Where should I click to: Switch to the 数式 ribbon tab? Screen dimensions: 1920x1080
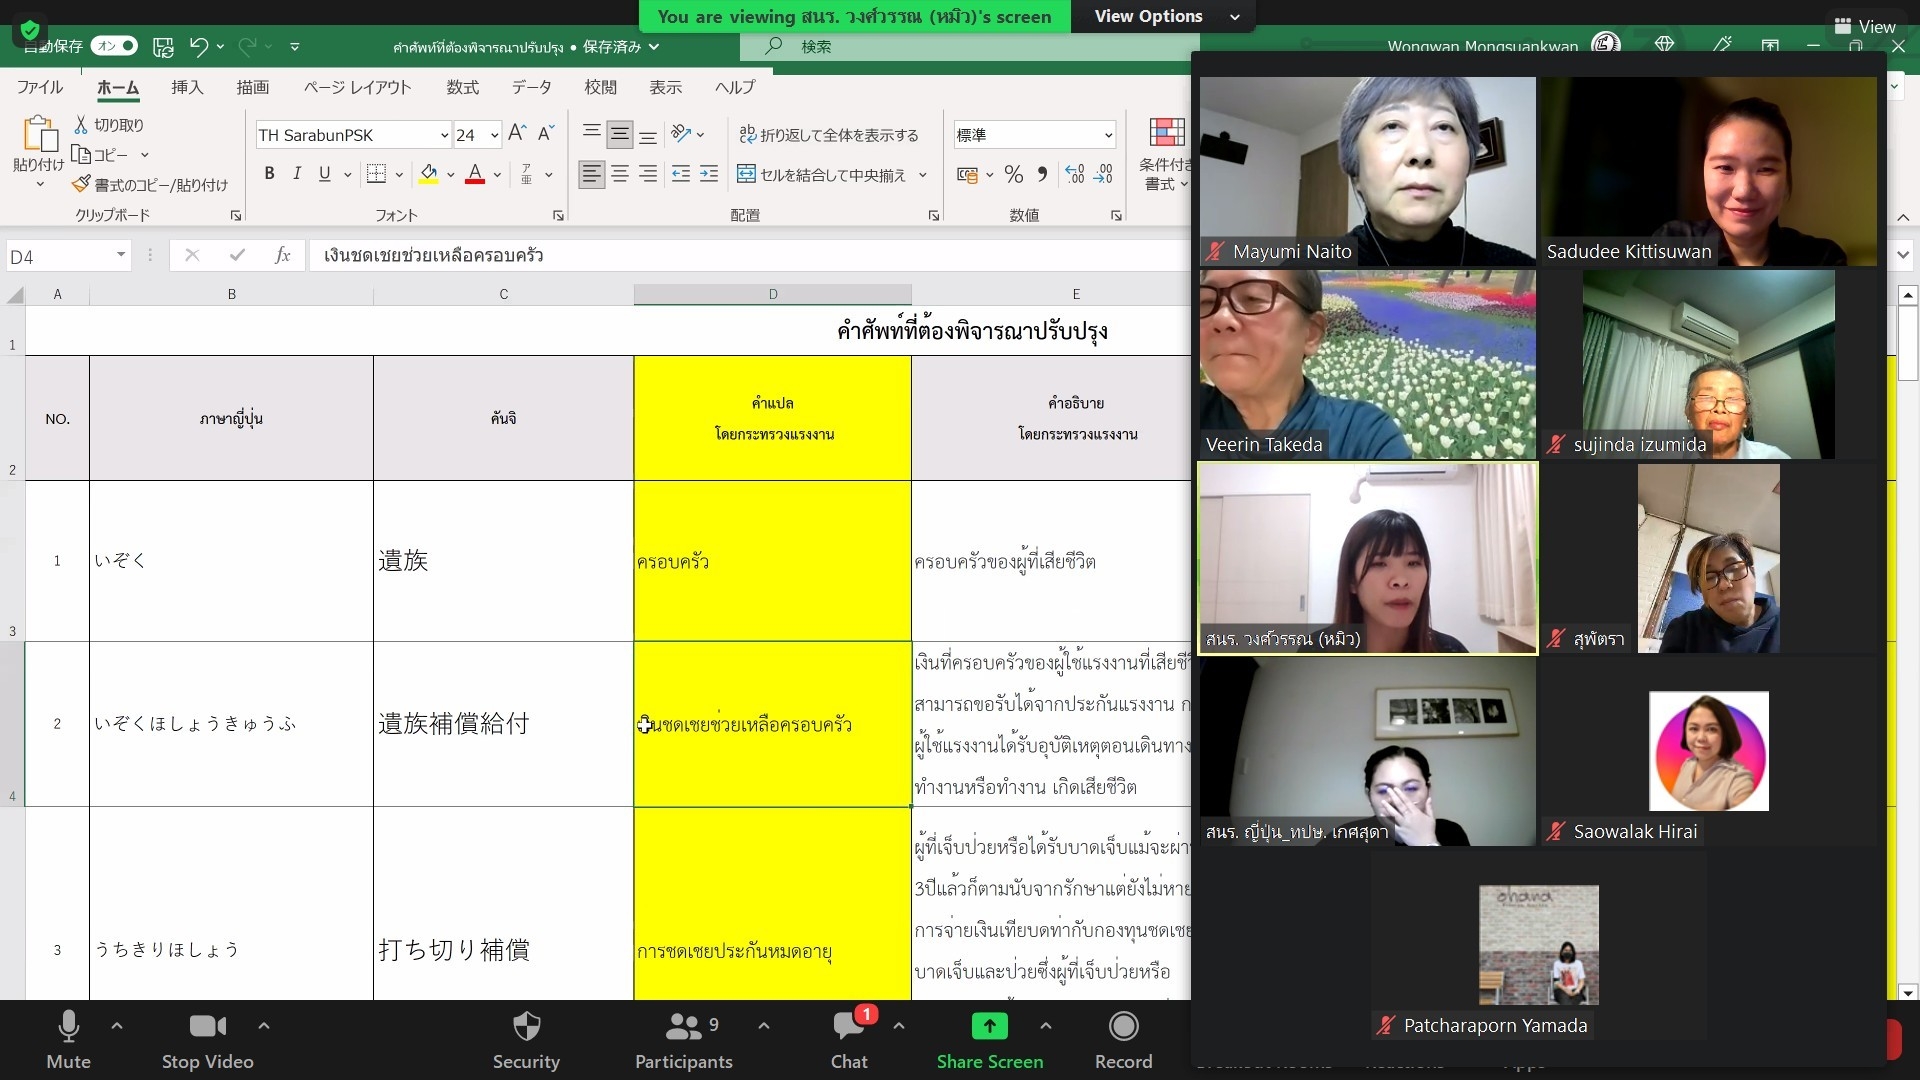[x=462, y=88]
